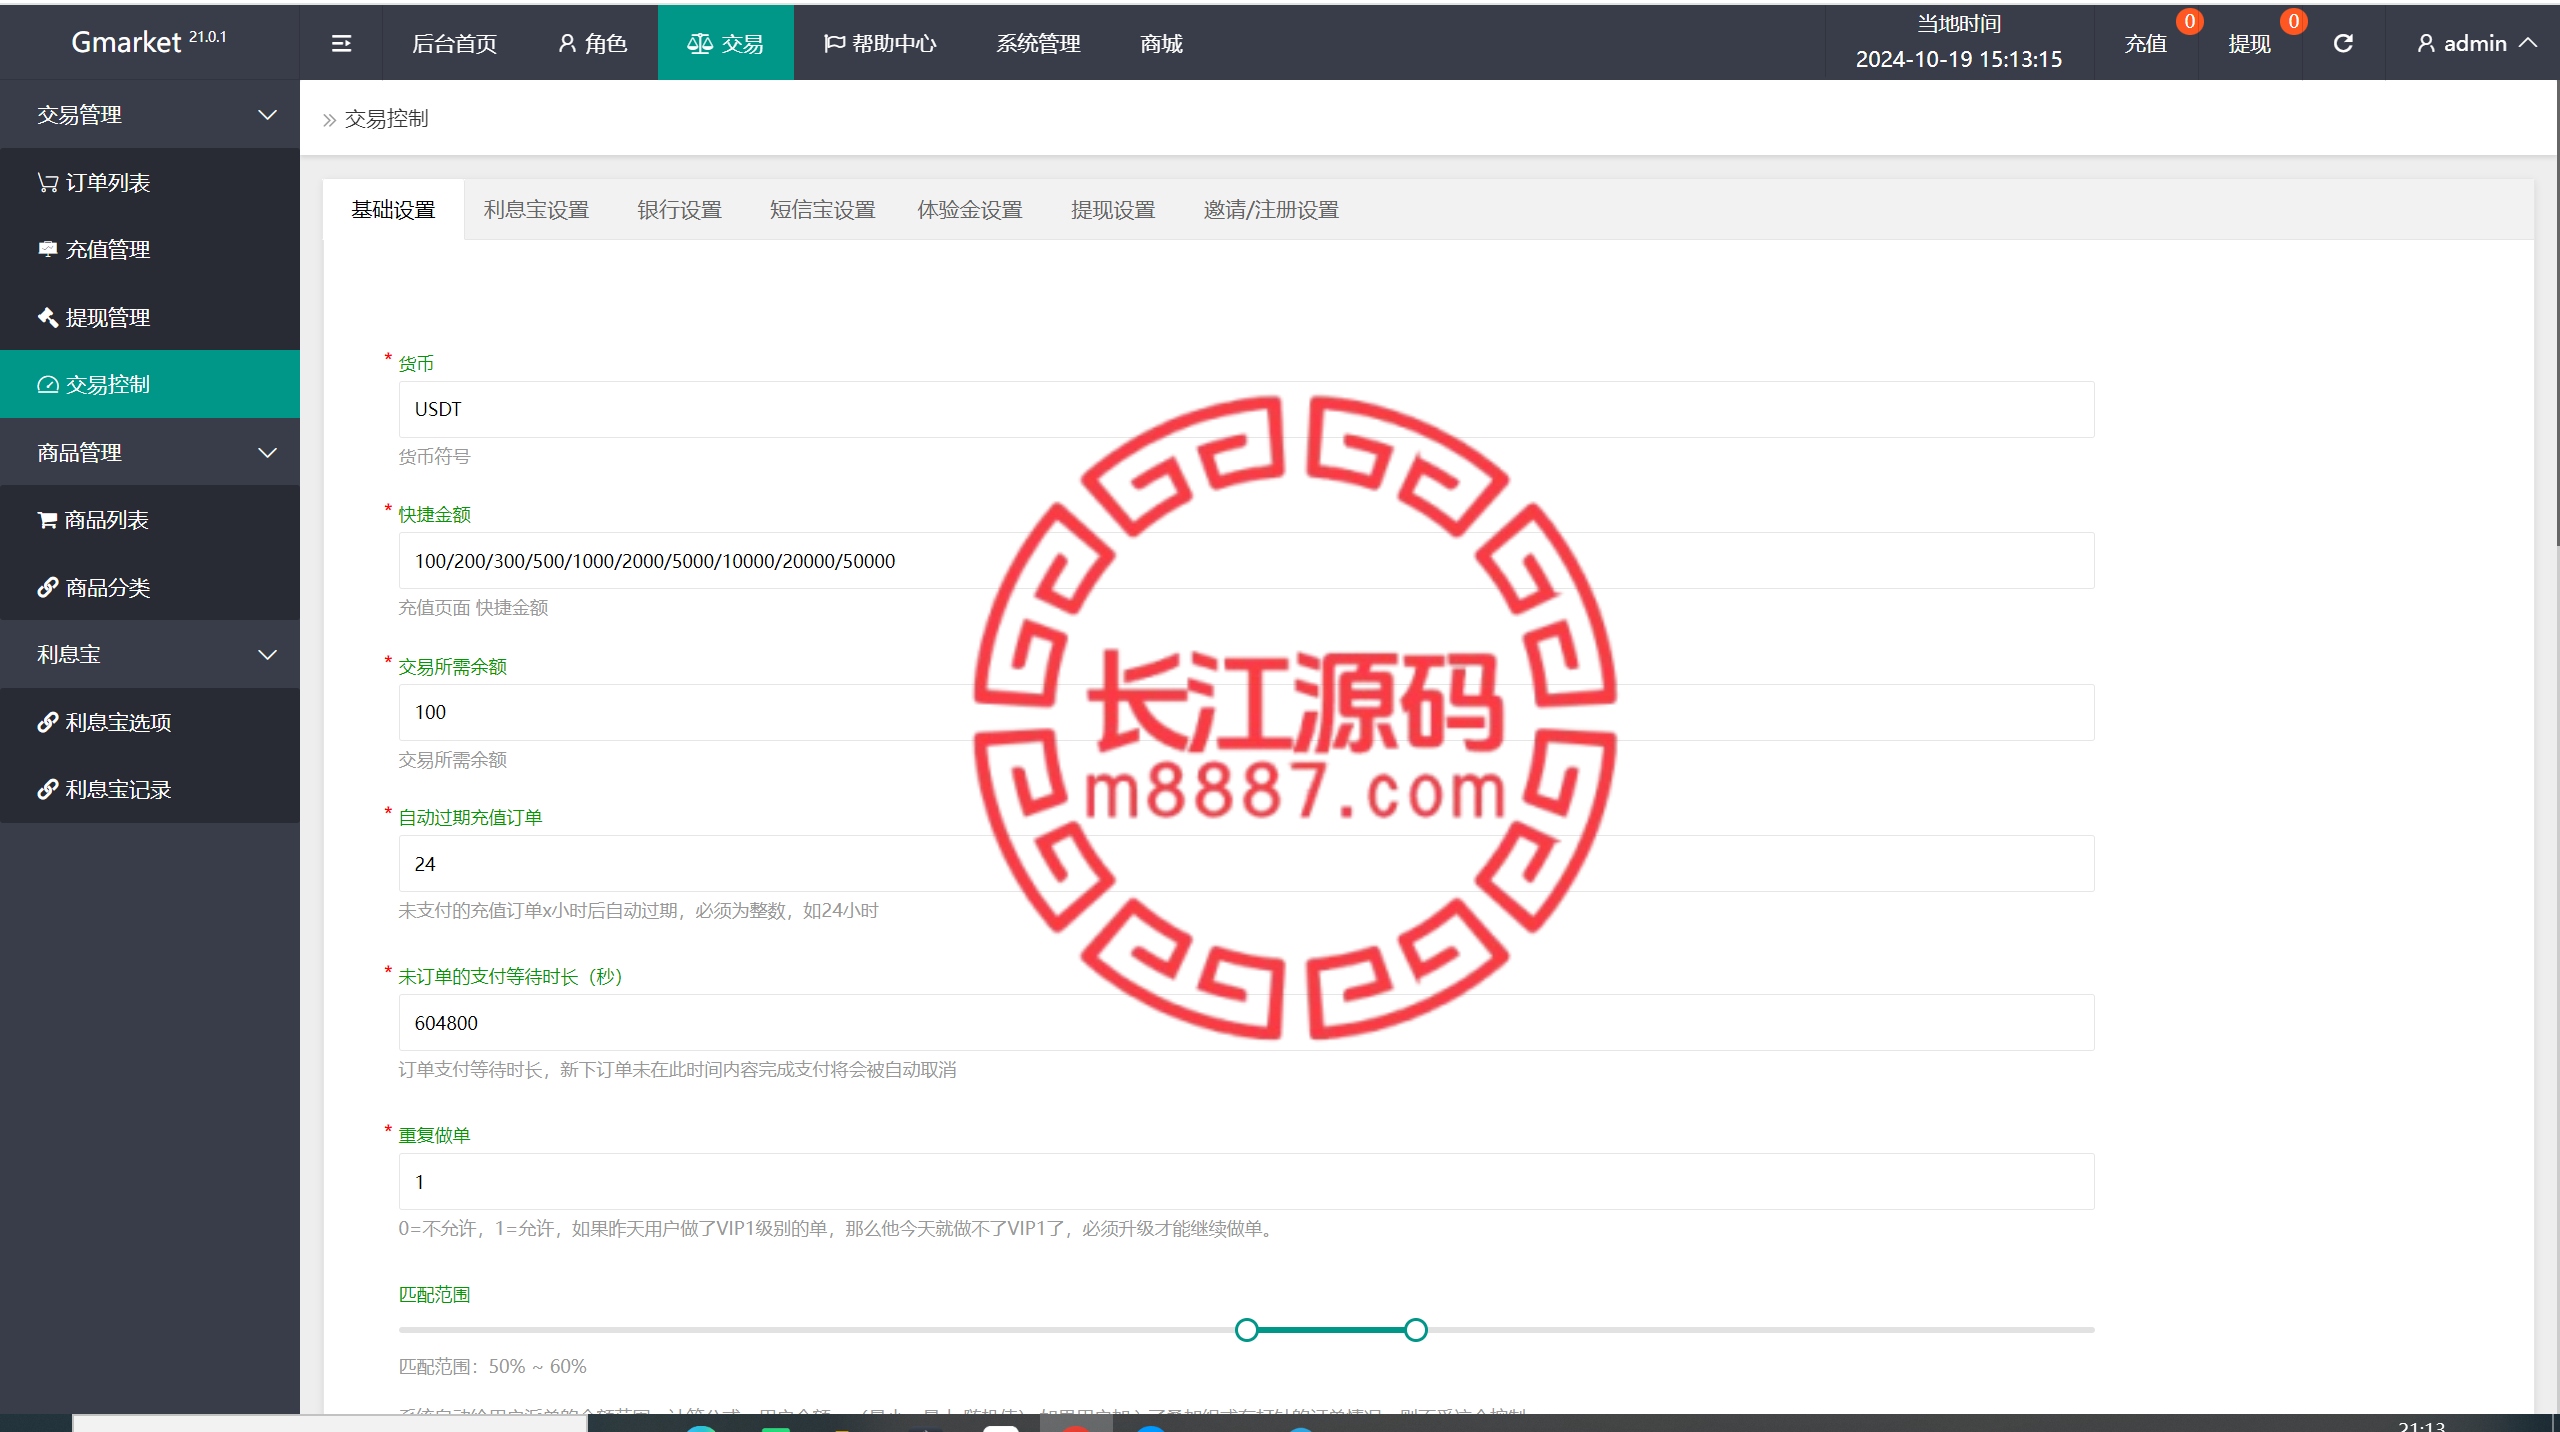This screenshot has height=1432, width=2560.
Task: Click the 自动过期充值订单 input with 24
Action: click(x=1246, y=864)
